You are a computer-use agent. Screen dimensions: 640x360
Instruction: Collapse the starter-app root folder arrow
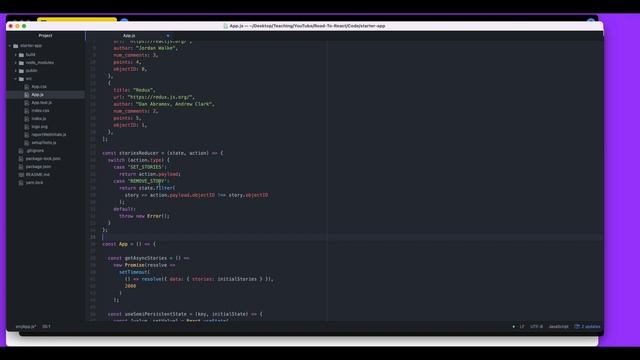point(10,46)
